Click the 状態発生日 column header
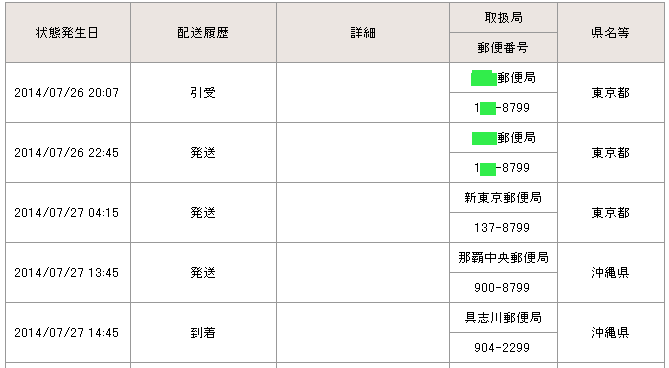Image resolution: width=669 pixels, height=368 pixels. [x=68, y=32]
